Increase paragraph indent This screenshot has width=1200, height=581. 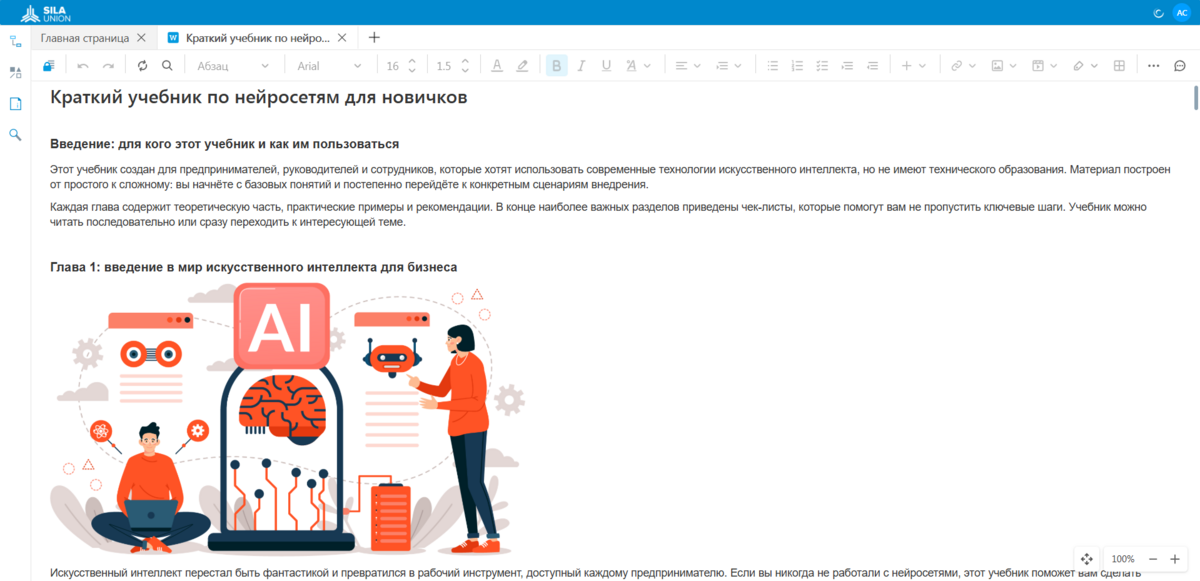pos(847,66)
